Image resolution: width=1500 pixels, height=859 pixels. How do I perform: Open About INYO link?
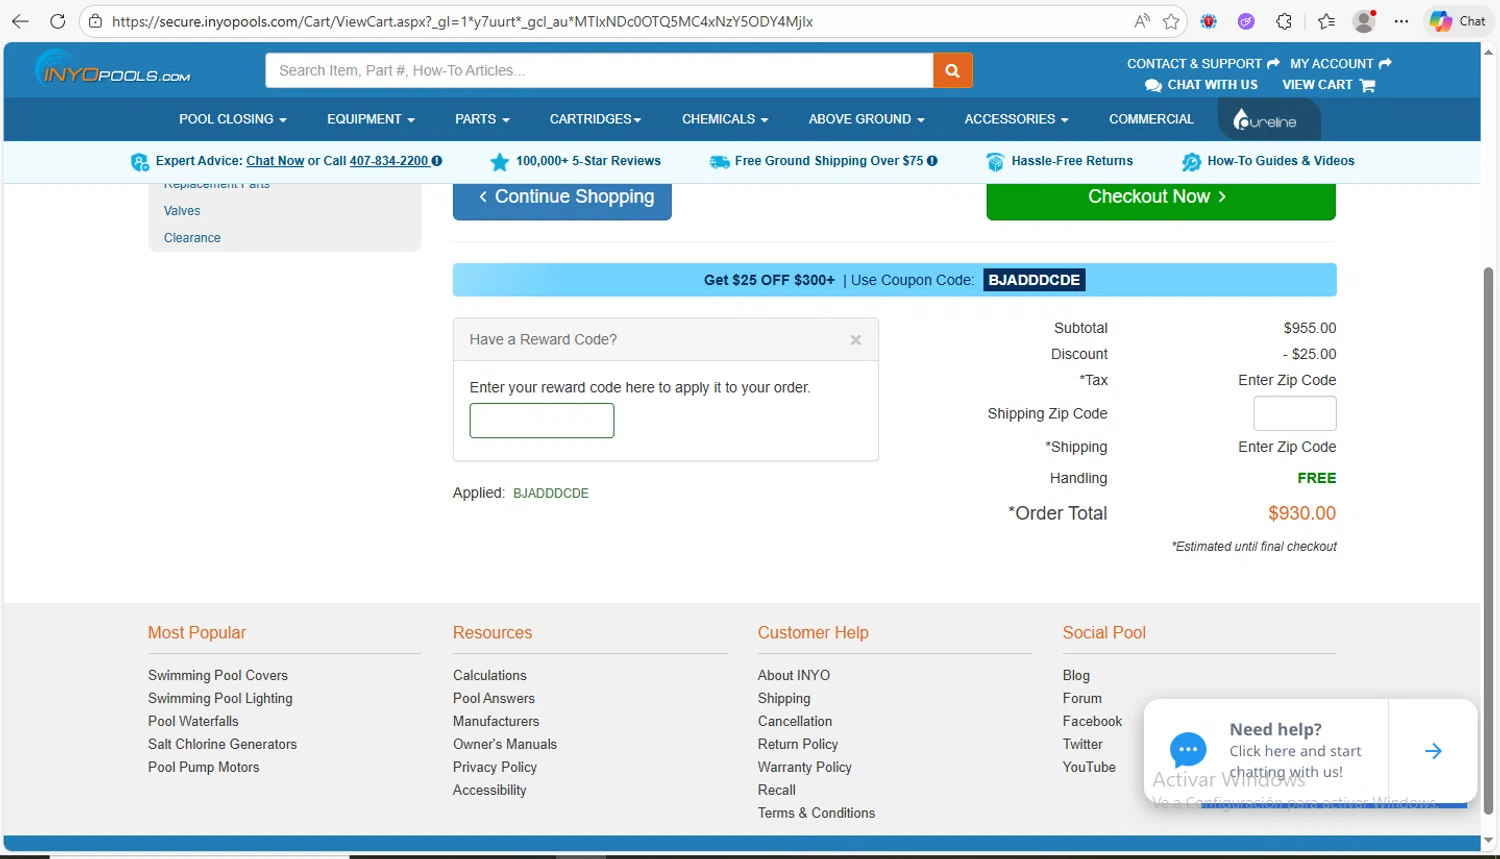pos(794,676)
